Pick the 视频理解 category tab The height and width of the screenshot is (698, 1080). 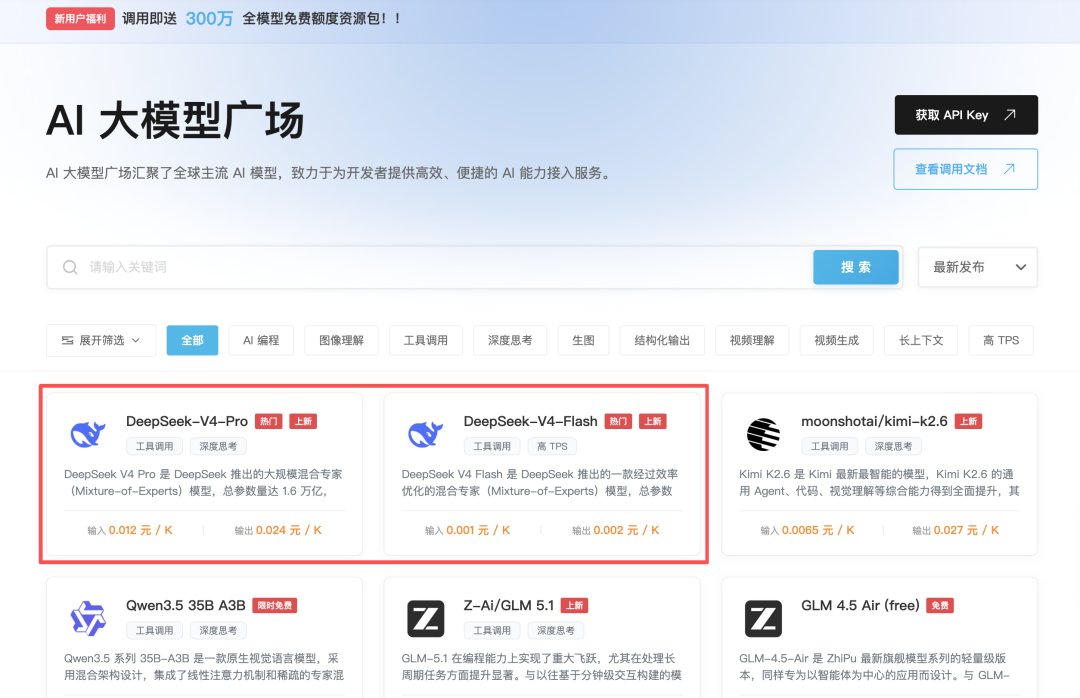point(752,340)
